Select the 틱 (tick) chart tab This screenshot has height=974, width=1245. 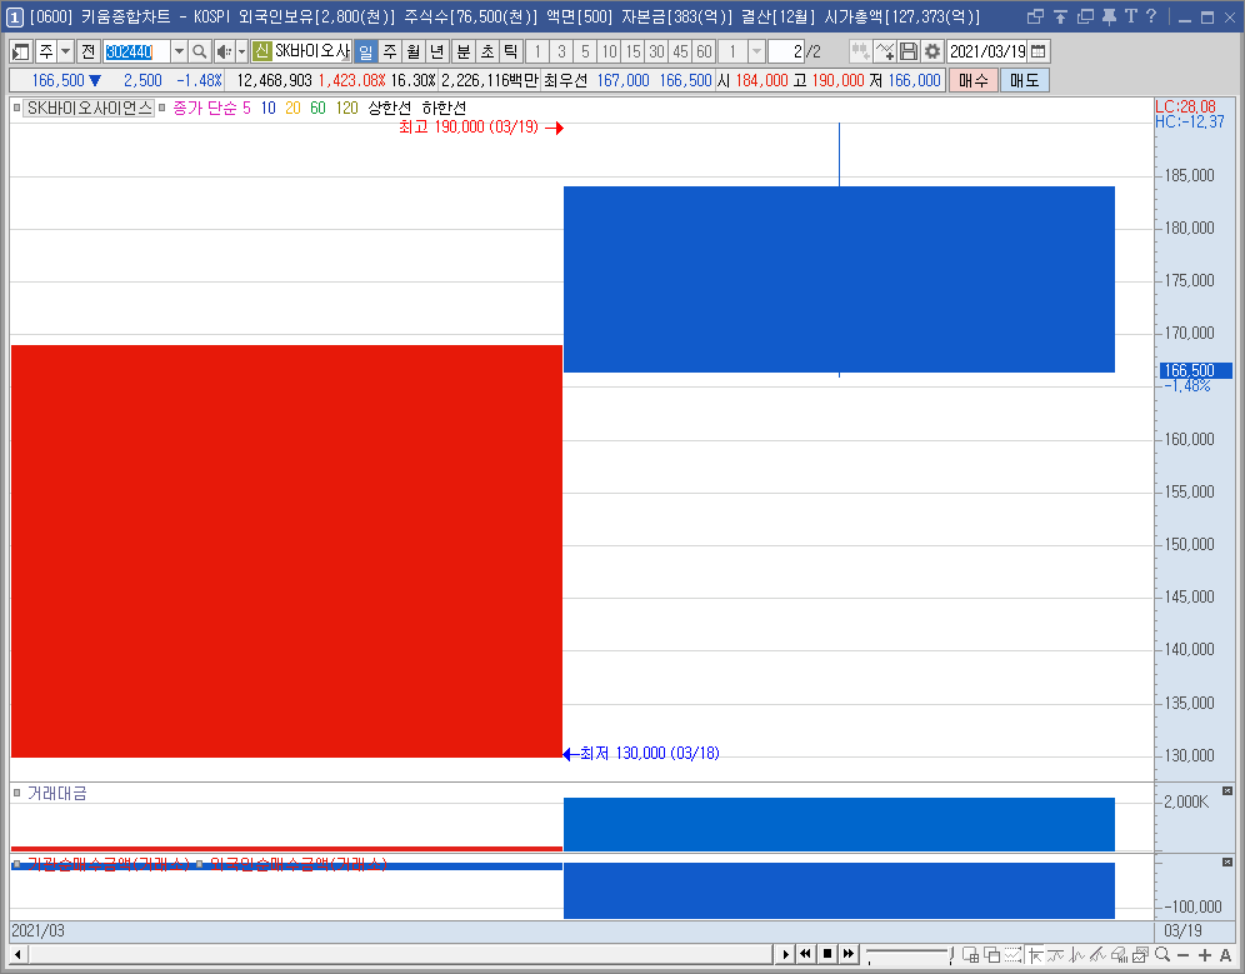[511, 51]
